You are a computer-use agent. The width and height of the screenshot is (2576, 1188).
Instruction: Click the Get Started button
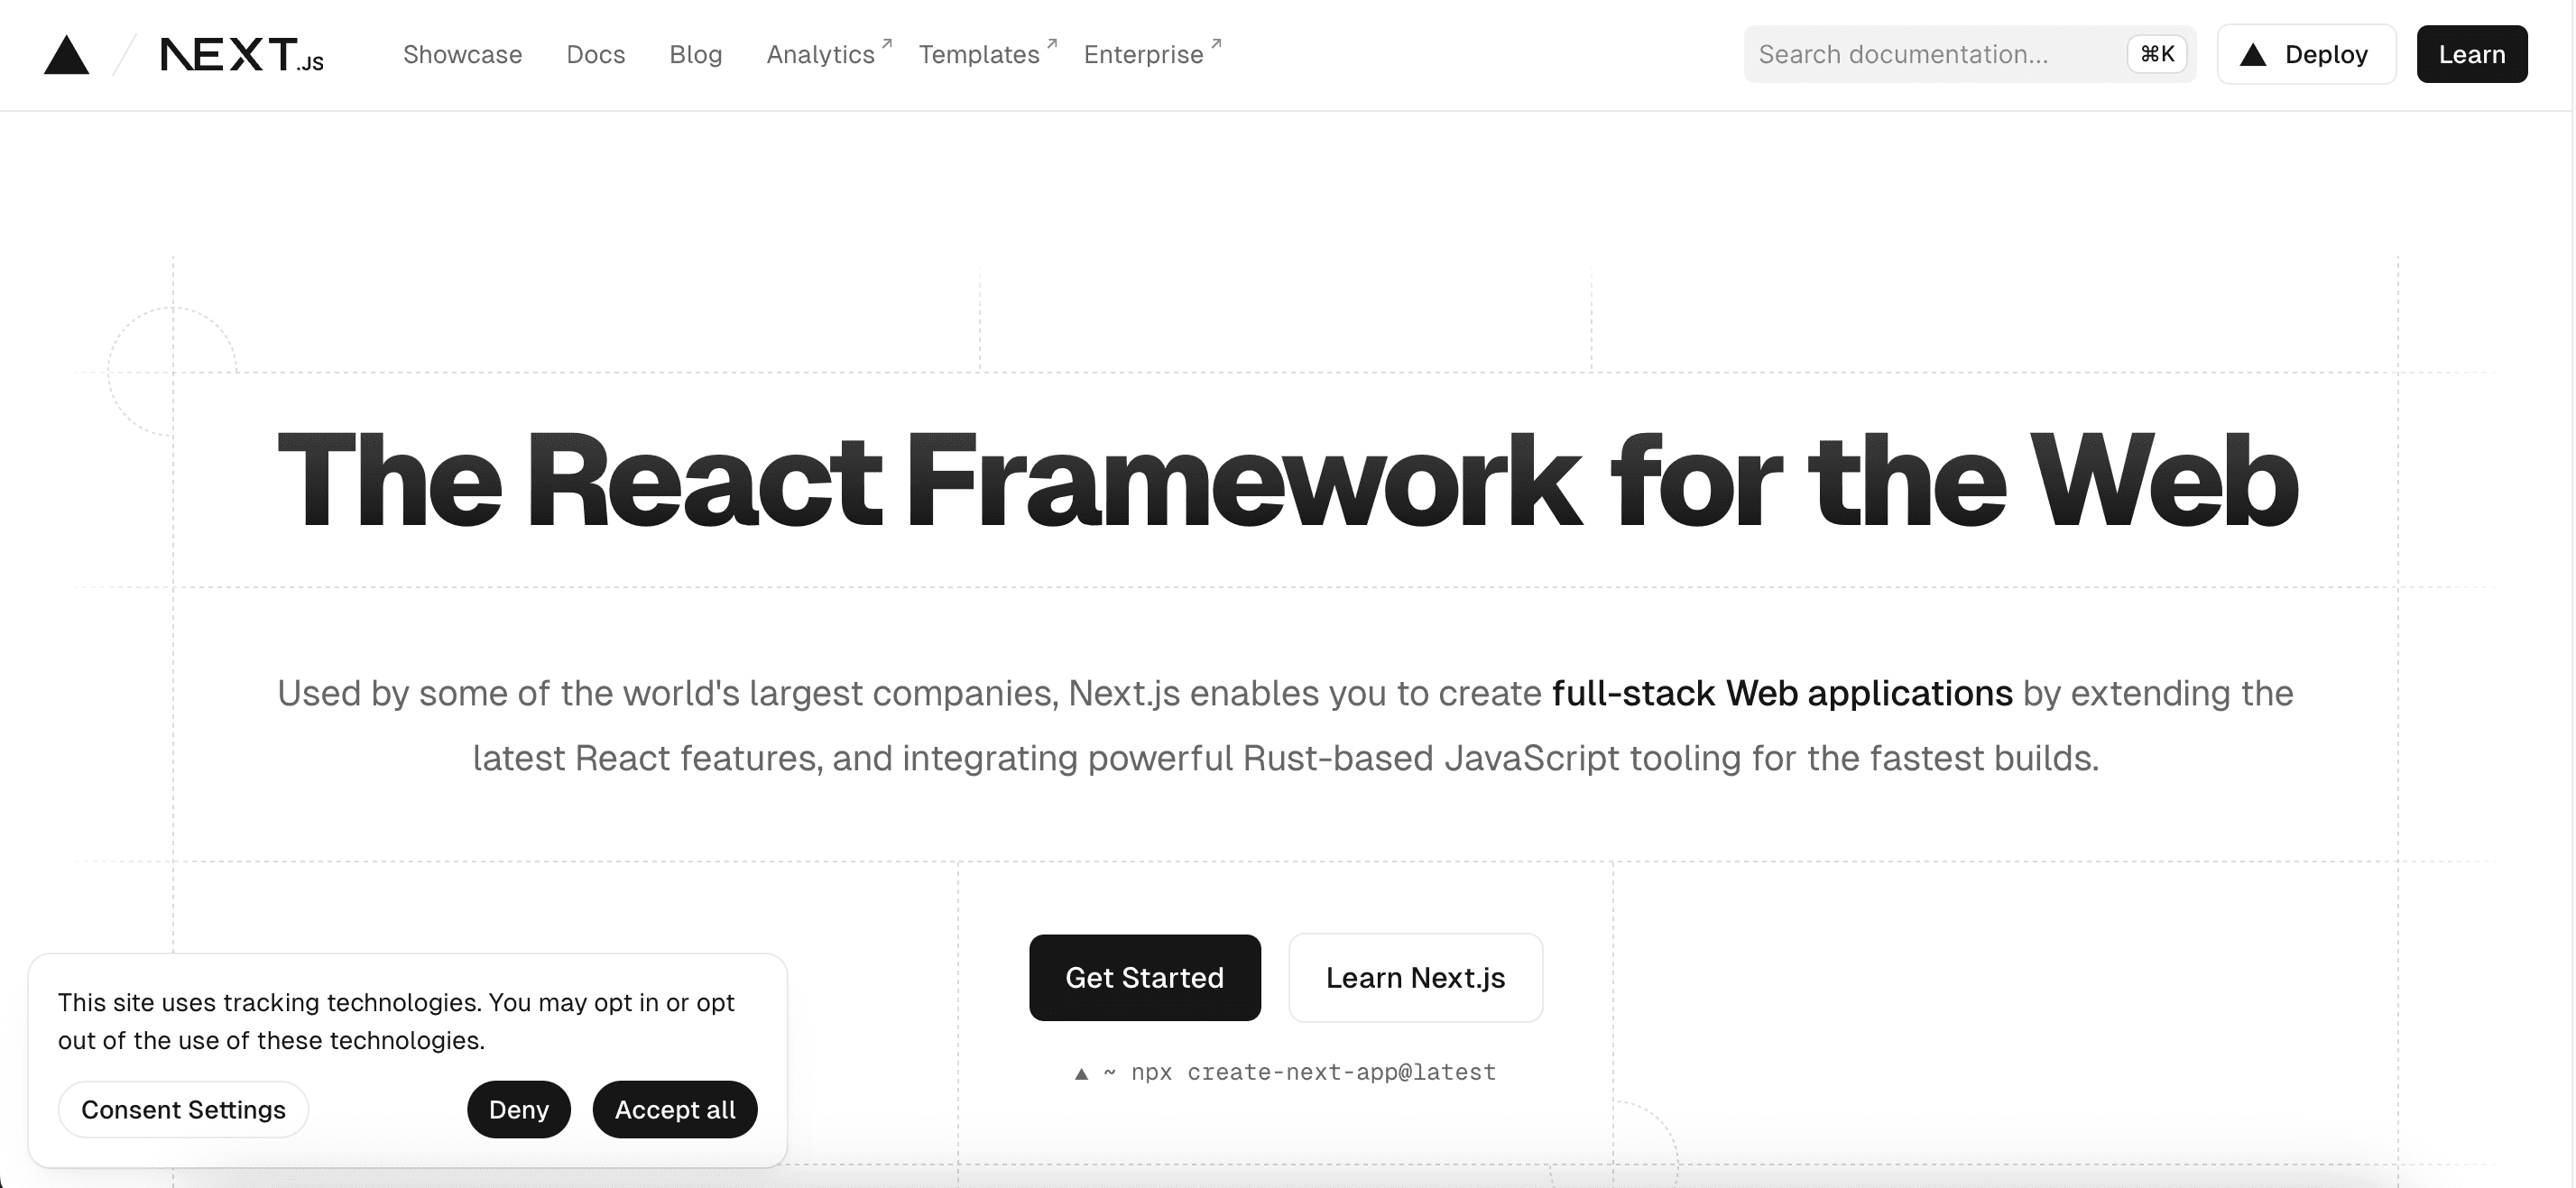pyautogui.click(x=1144, y=977)
